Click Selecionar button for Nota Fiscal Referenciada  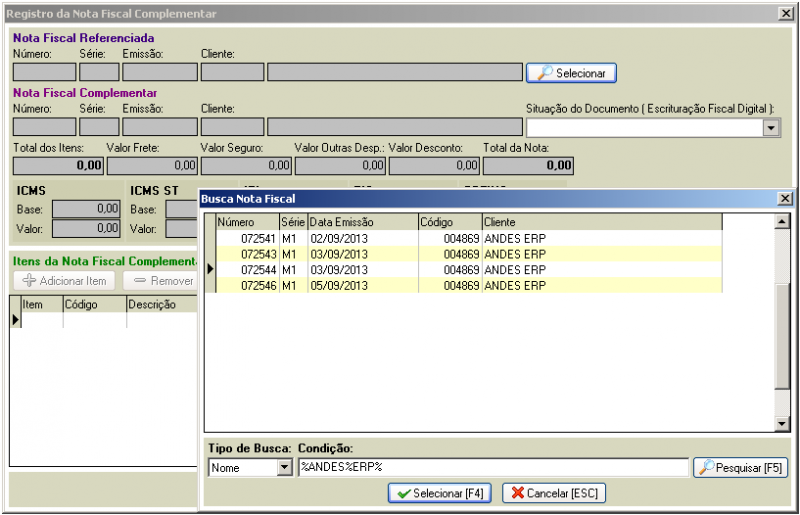point(571,73)
